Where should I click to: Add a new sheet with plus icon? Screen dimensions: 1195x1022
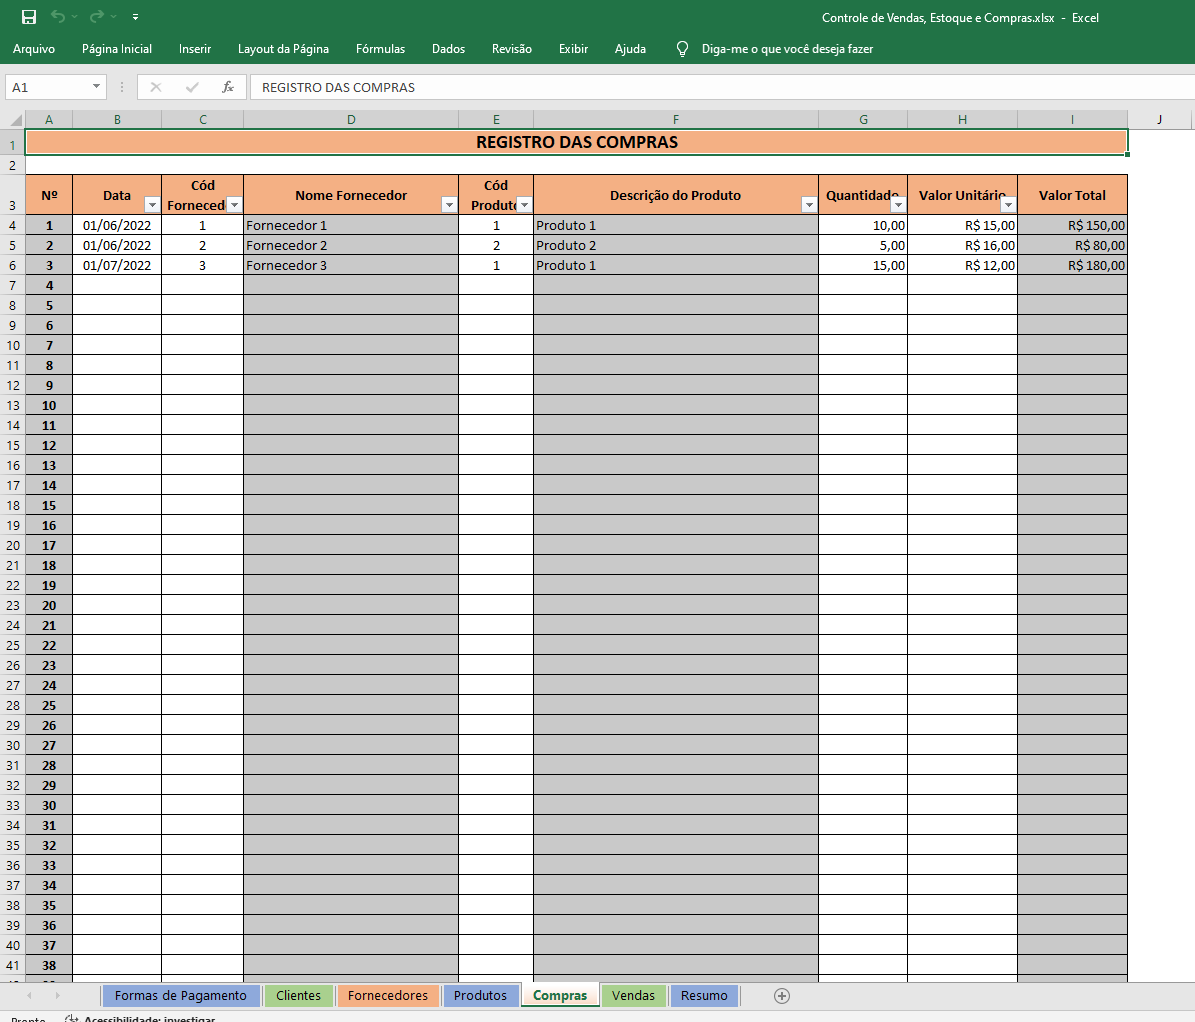(x=782, y=995)
